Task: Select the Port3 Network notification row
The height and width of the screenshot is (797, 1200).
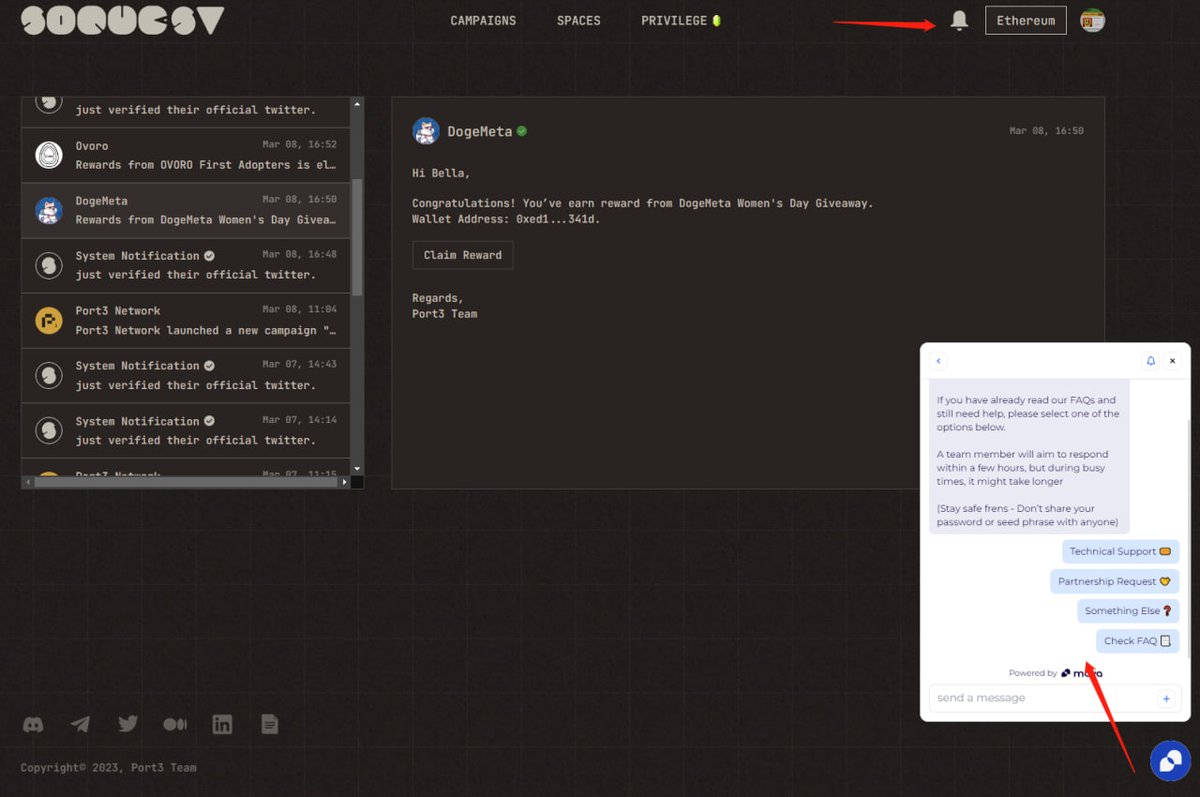Action: coord(186,320)
